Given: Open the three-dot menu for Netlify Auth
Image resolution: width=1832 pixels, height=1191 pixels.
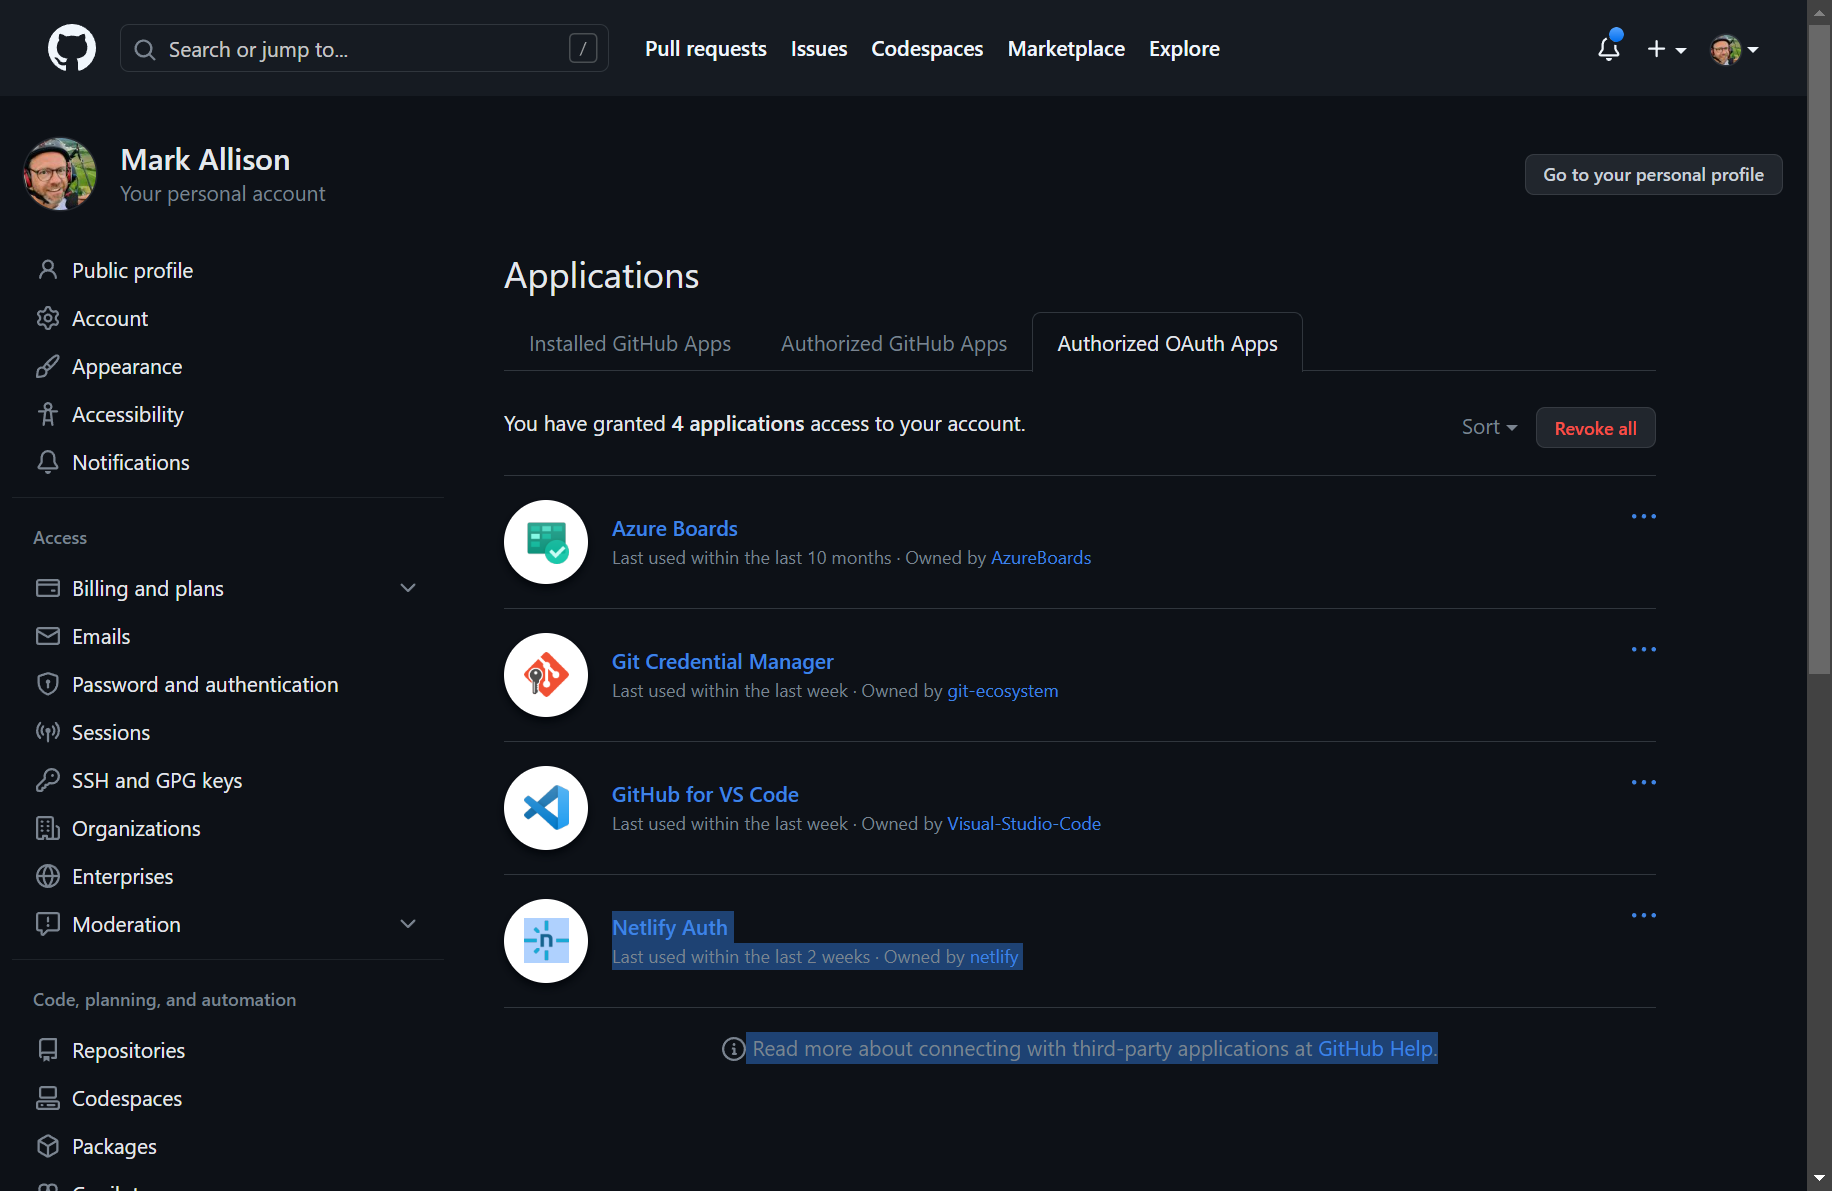Looking at the screenshot, I should 1643,915.
